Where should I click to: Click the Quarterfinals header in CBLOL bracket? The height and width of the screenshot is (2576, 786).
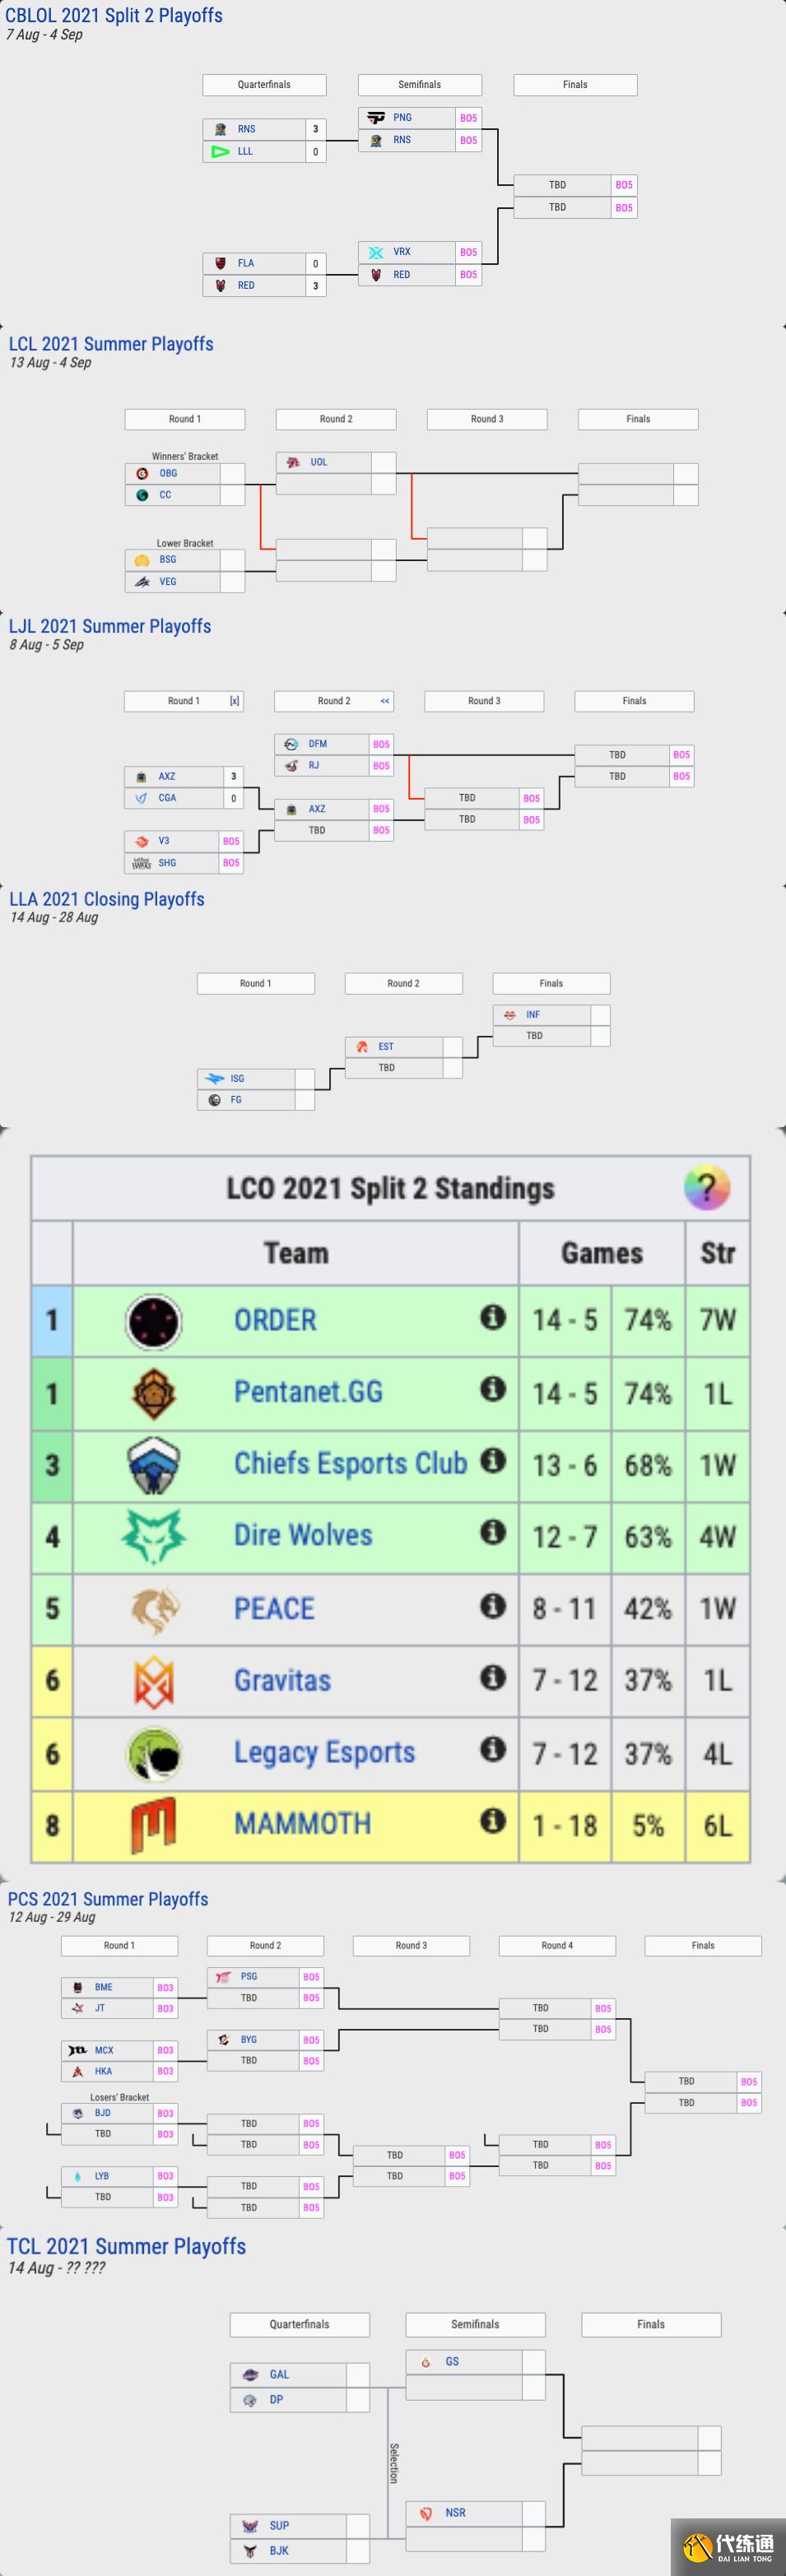[264, 85]
